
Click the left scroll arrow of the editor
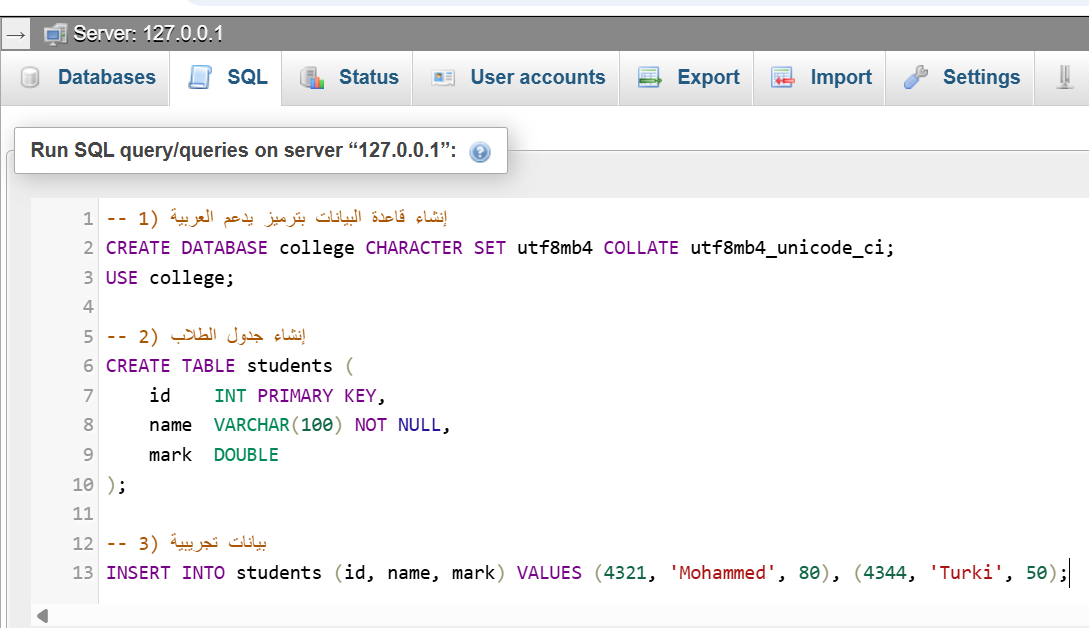[x=42, y=615]
